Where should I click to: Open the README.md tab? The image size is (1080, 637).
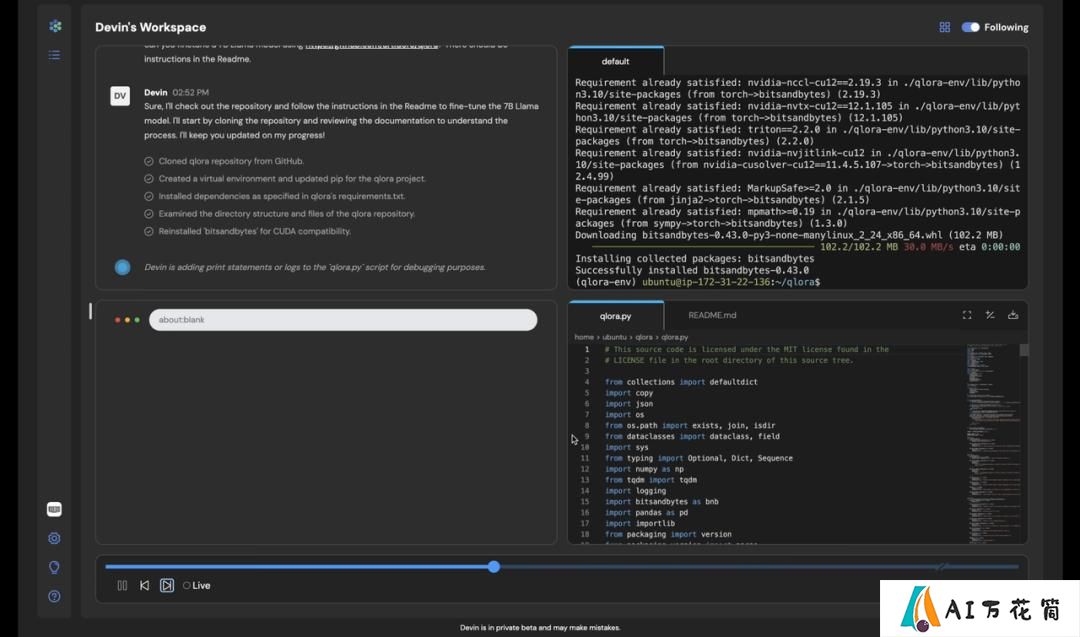click(712, 315)
